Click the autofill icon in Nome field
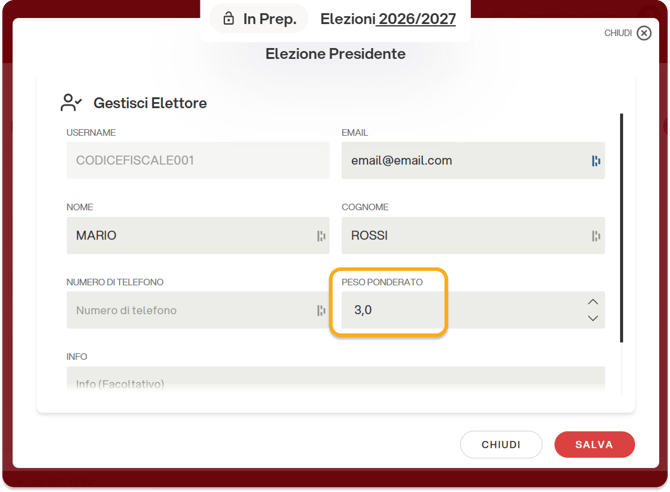The width and height of the screenshot is (670, 492). (x=321, y=236)
